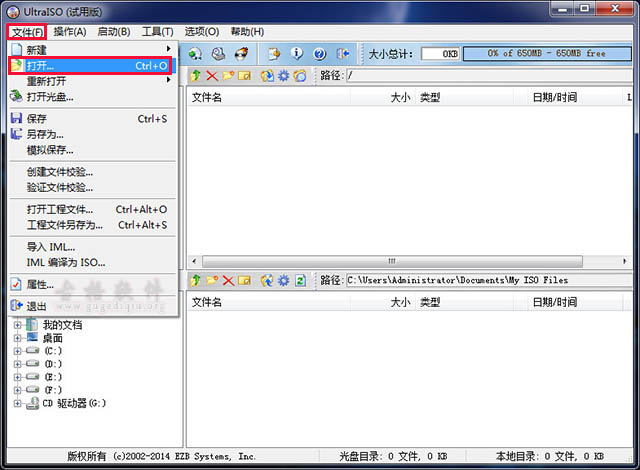The height and width of the screenshot is (470, 640).
Task: Click the gear settings icon in upper pane toolbar
Action: click(283, 75)
